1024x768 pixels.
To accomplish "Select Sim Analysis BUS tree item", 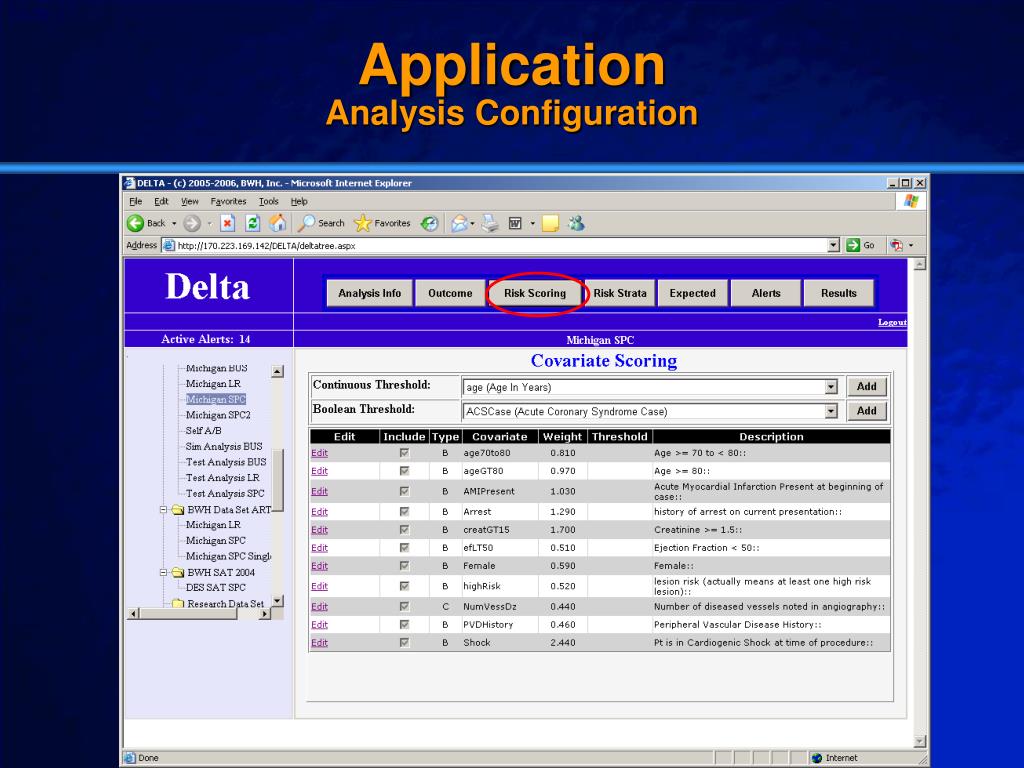I will pos(224,447).
